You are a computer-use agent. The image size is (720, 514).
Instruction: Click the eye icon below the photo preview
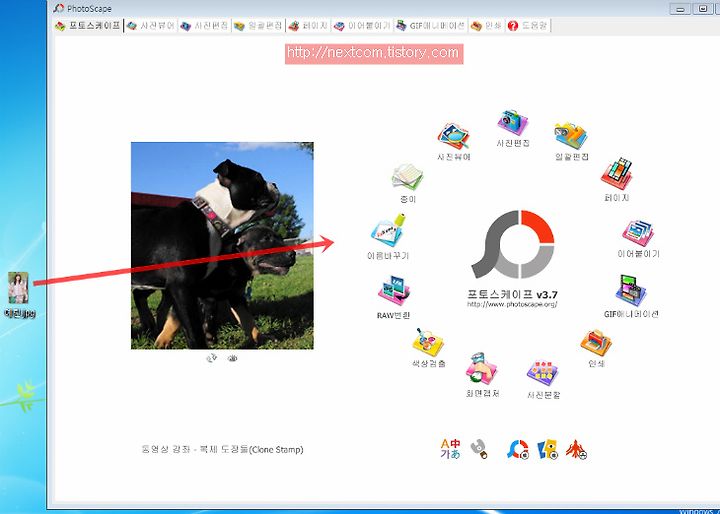[232, 358]
